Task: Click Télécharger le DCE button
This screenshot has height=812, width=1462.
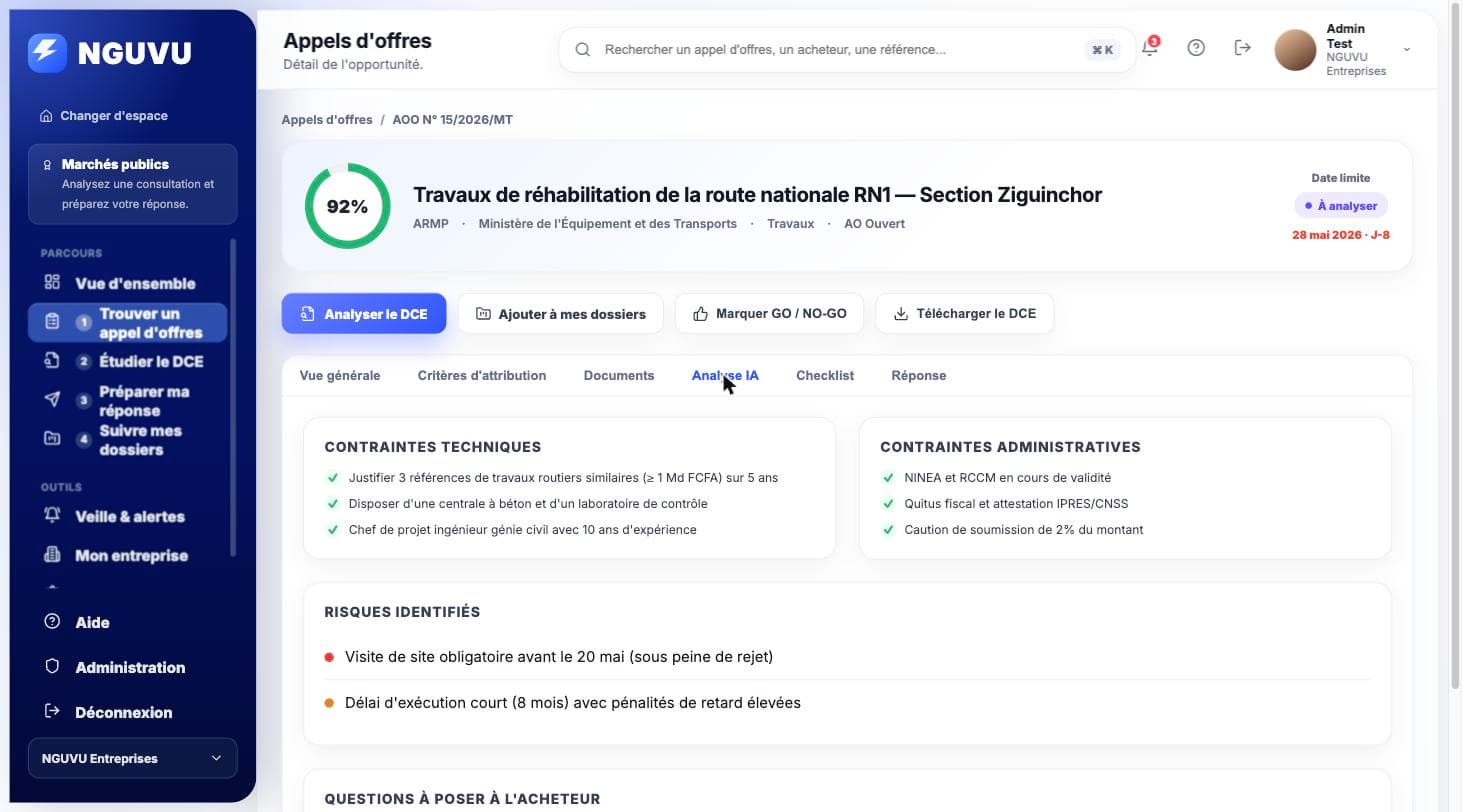Action: (964, 313)
